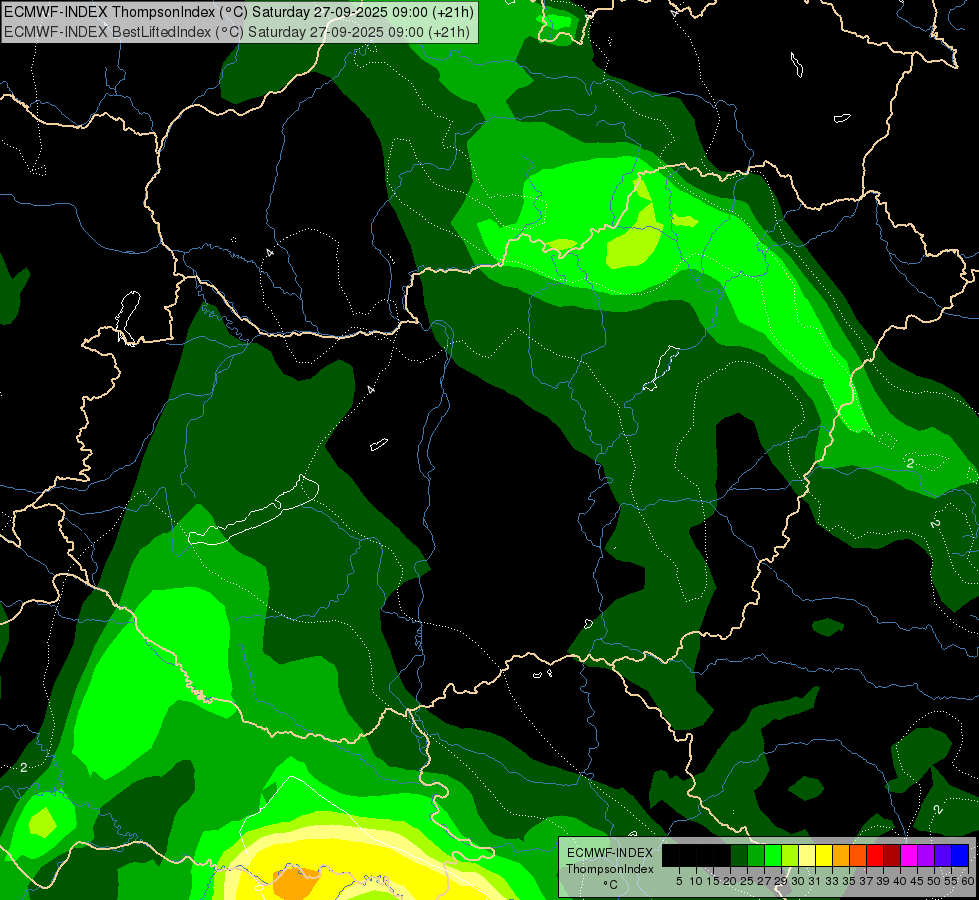Click the legend scale value 30
The height and width of the screenshot is (900, 979).
click(x=798, y=881)
